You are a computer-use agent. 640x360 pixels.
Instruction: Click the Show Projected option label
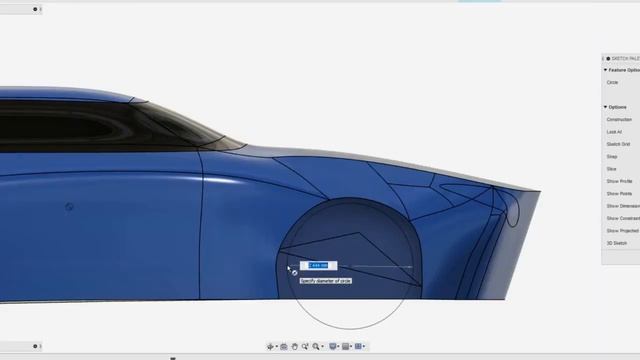(623, 231)
